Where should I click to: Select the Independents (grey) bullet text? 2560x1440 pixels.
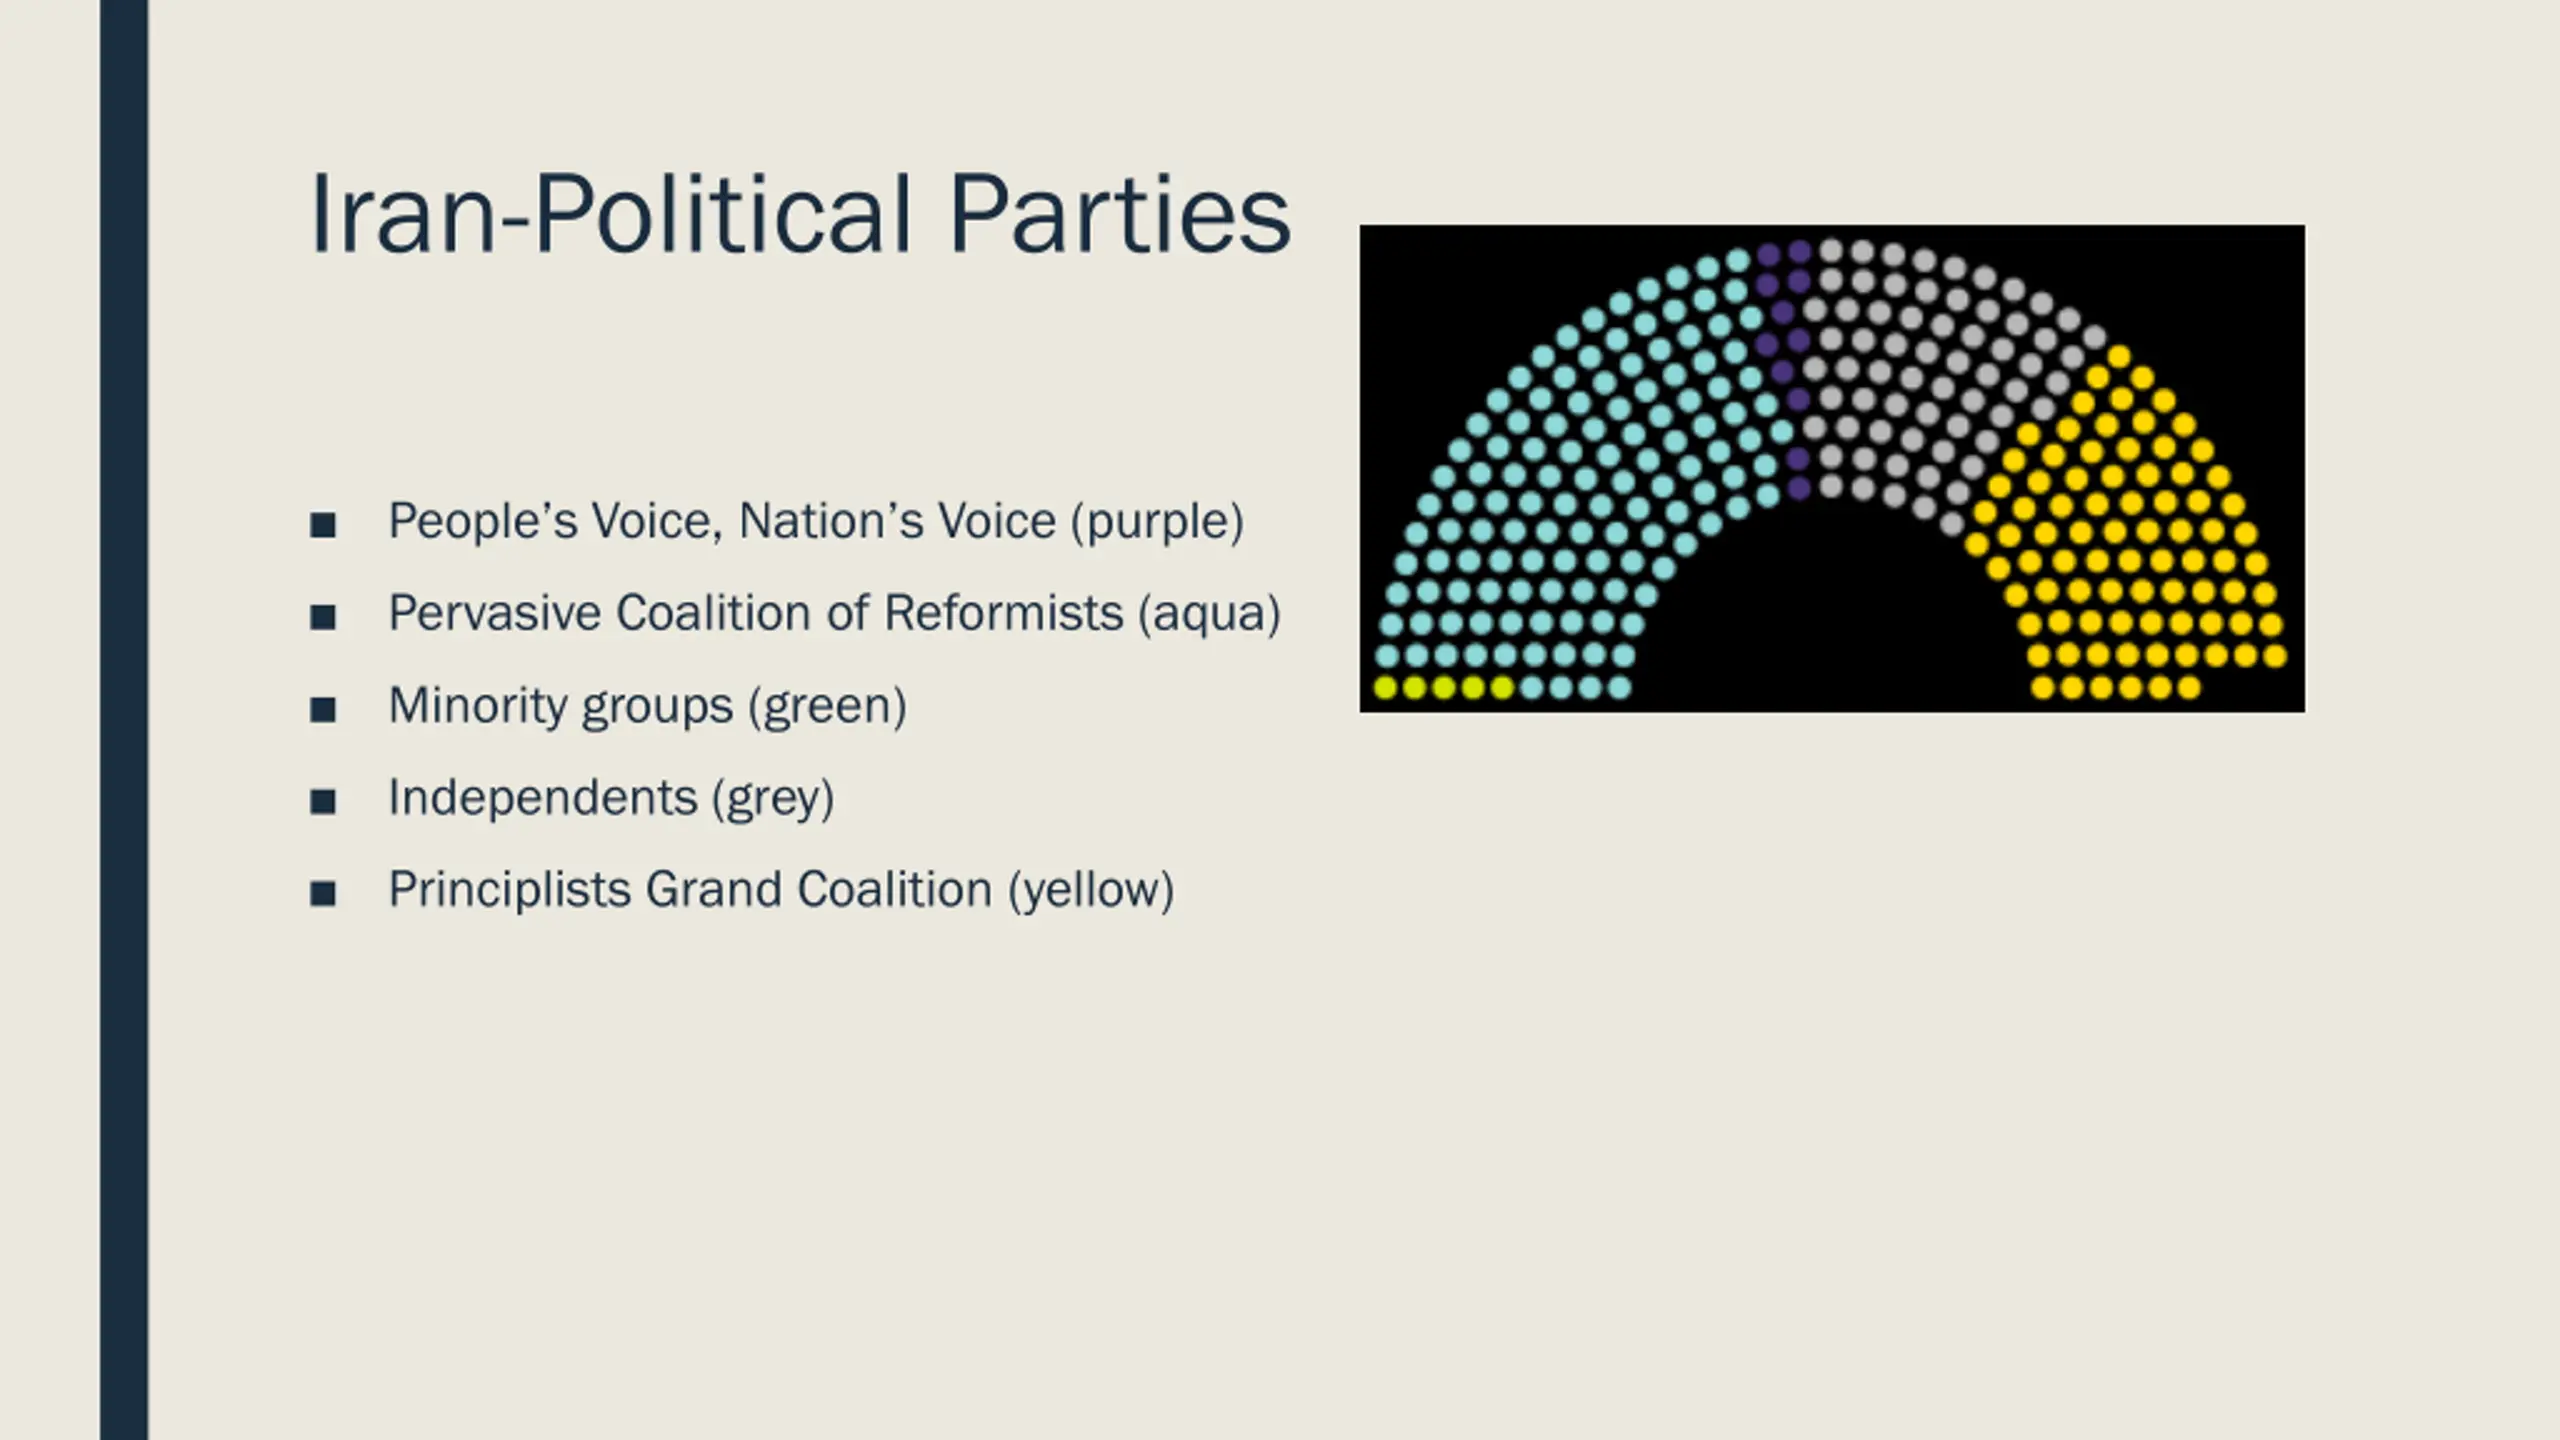[611, 798]
